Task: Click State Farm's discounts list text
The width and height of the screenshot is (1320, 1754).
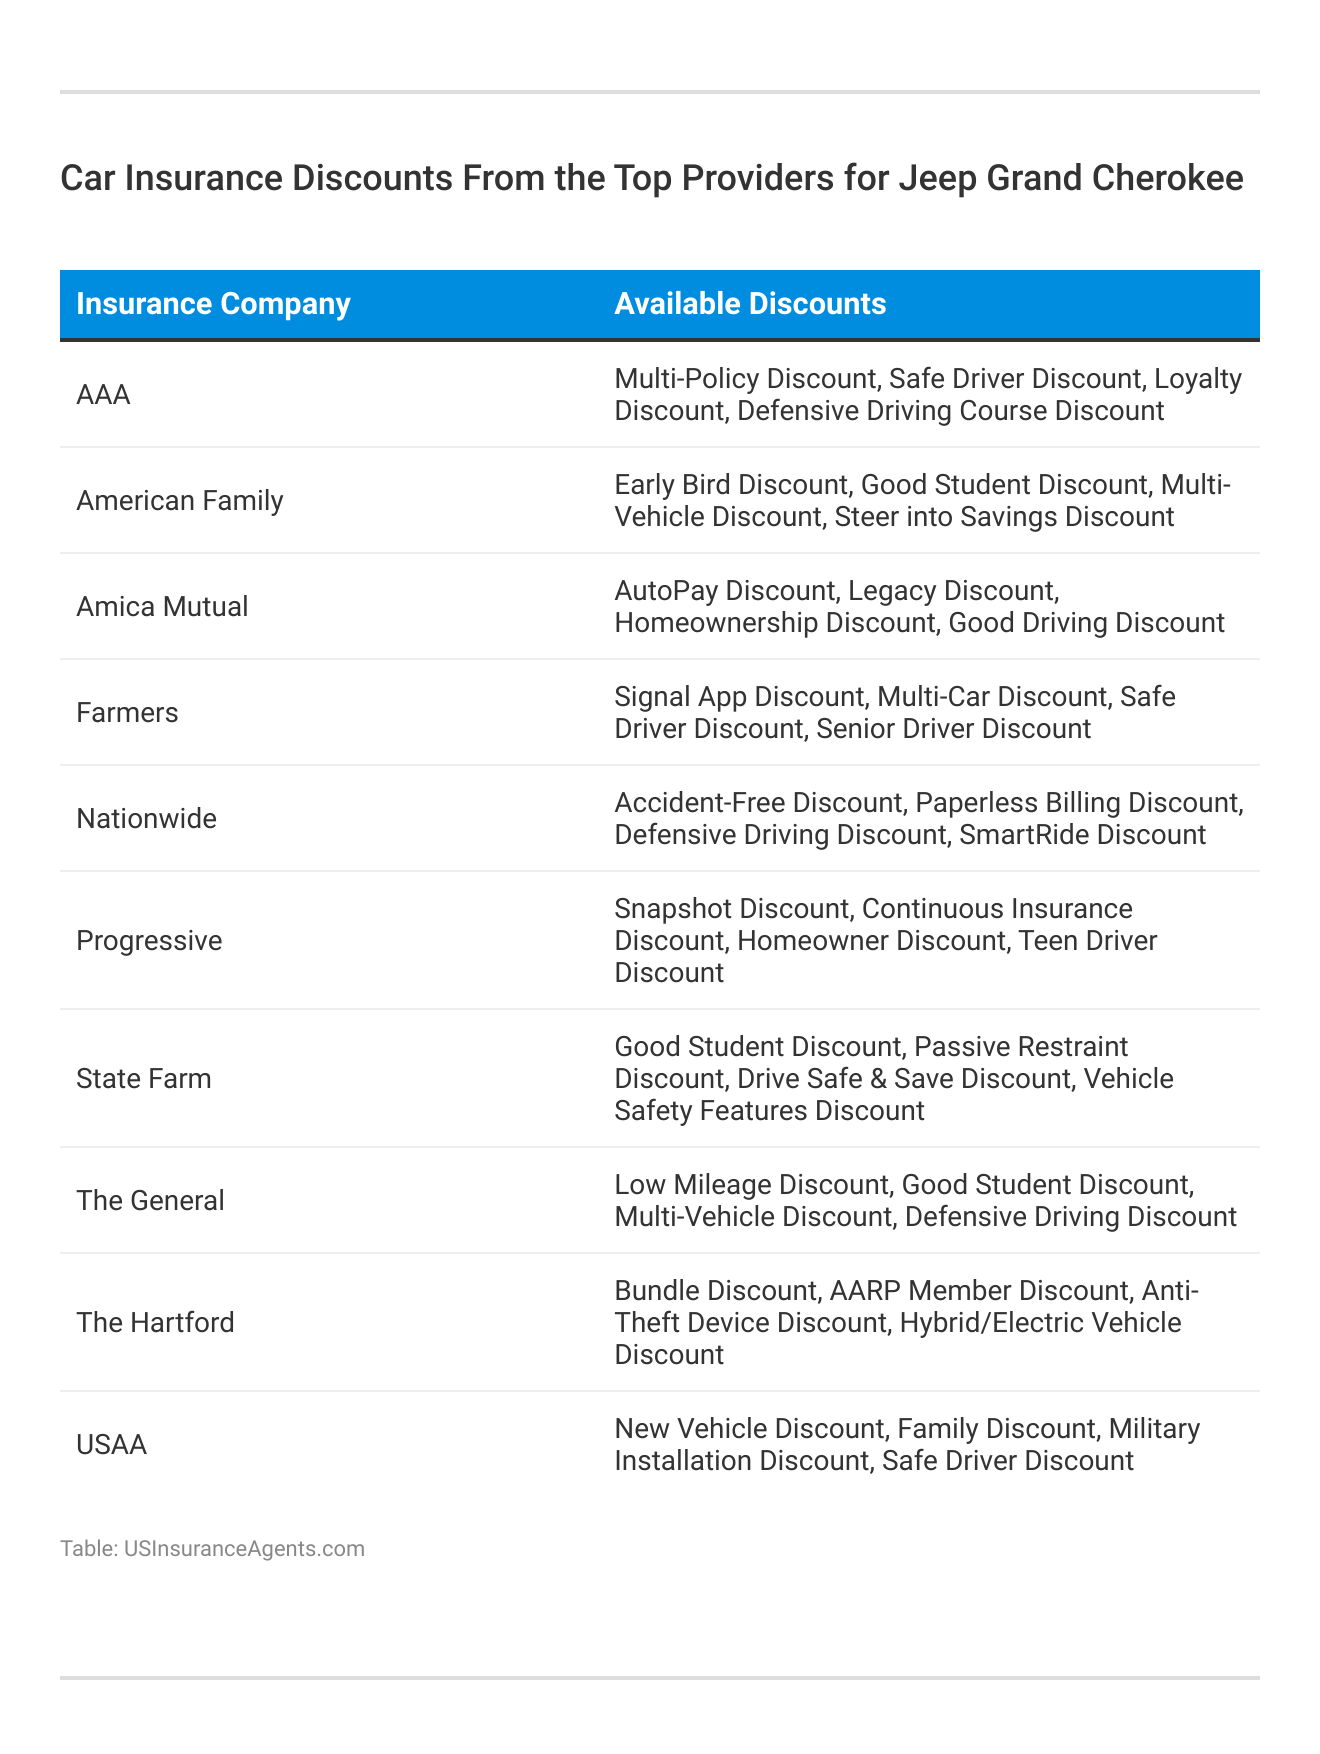Action: pyautogui.click(x=893, y=1078)
